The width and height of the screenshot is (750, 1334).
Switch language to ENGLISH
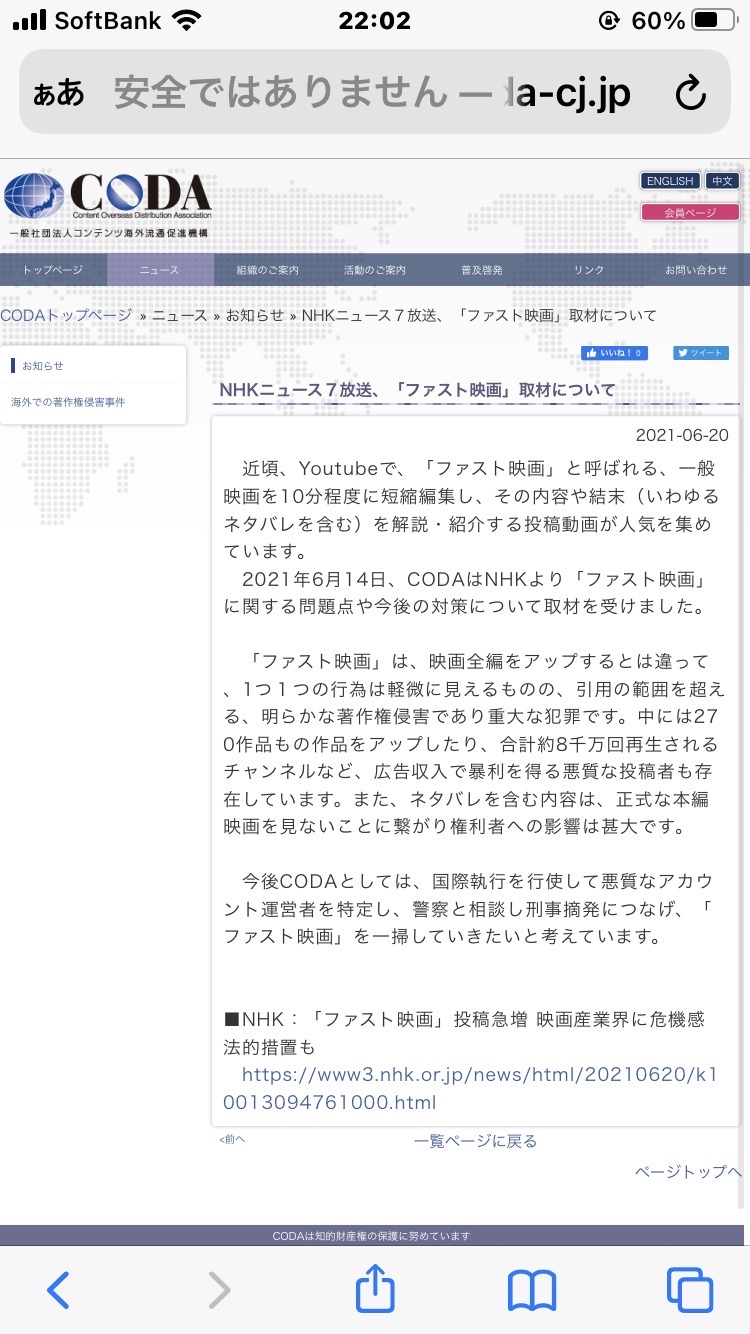670,181
